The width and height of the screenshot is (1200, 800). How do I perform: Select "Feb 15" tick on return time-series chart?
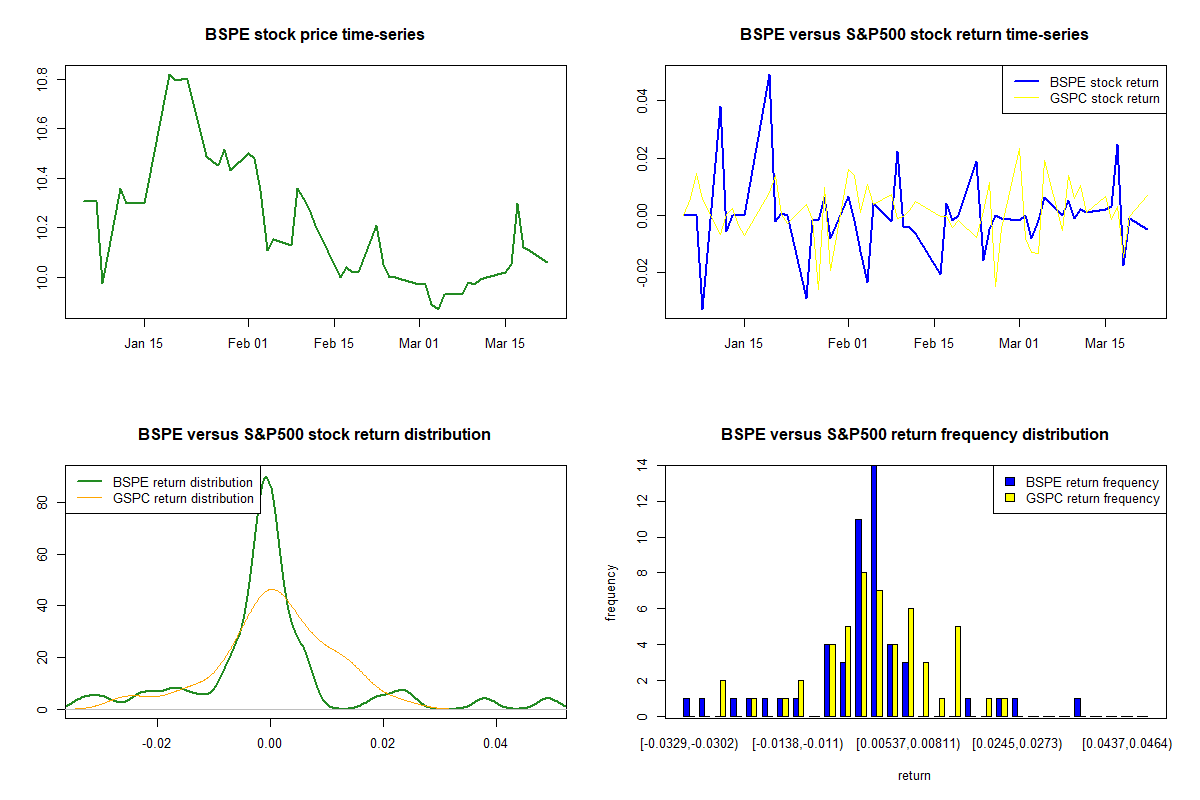click(934, 343)
